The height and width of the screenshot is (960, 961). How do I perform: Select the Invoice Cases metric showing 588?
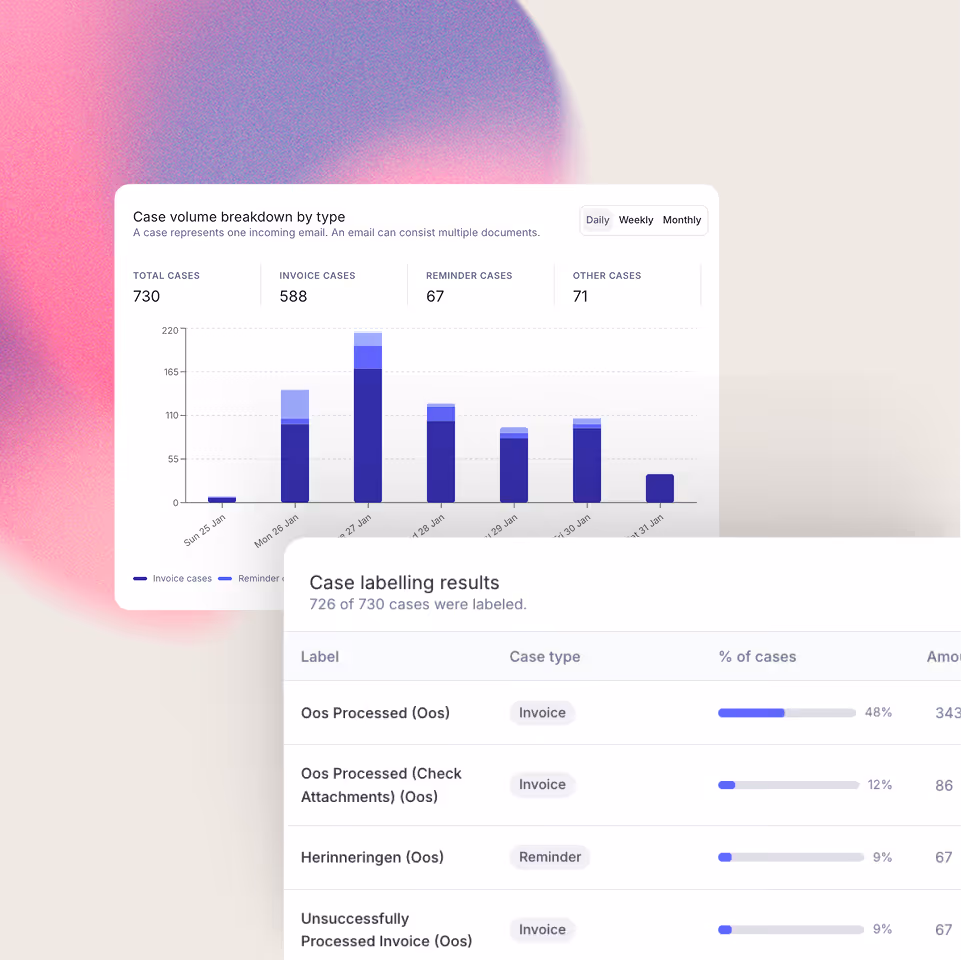click(317, 286)
